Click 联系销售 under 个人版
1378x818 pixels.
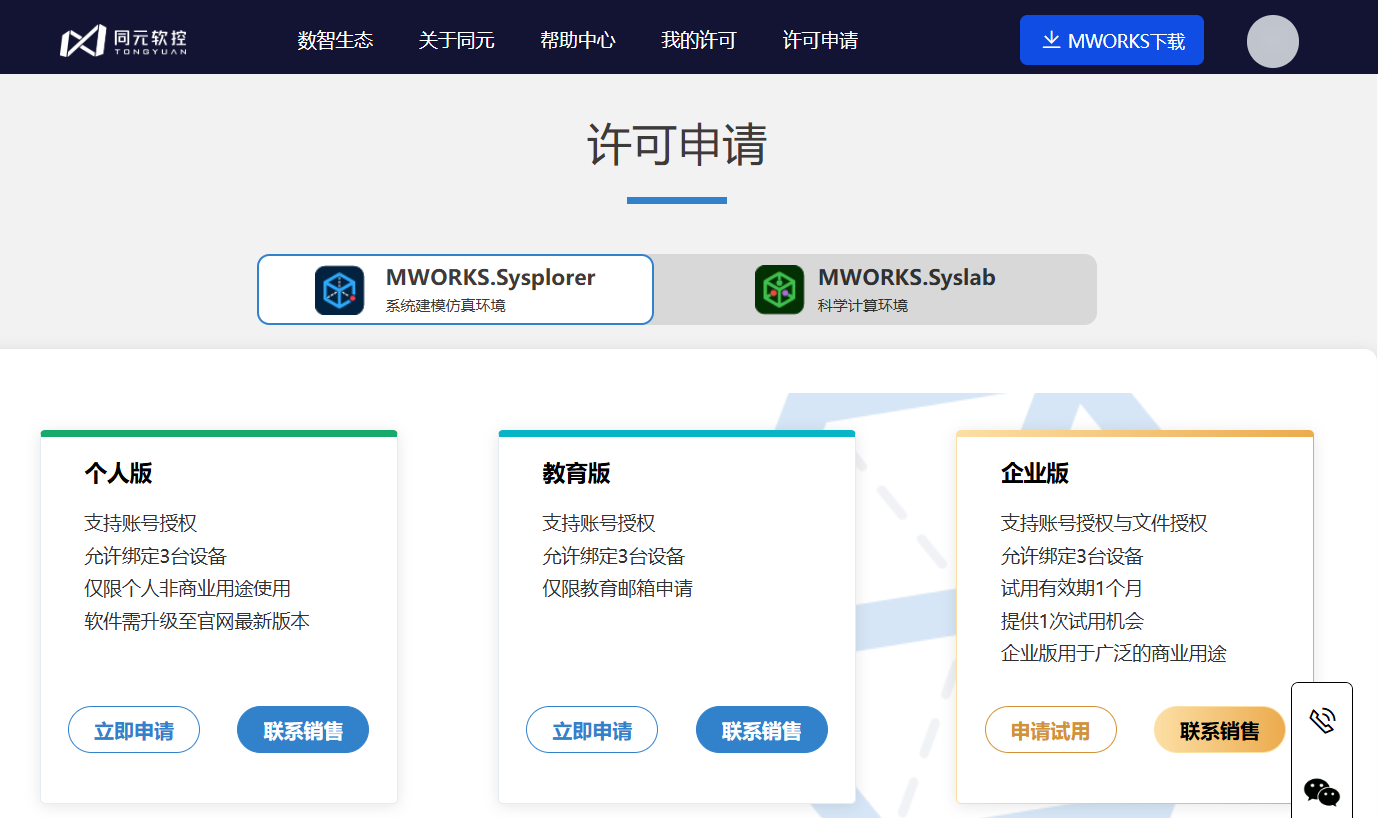[x=303, y=730]
